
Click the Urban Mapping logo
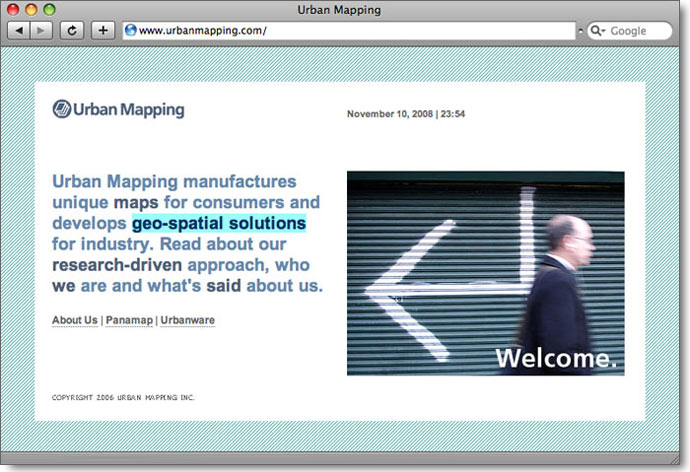[x=118, y=109]
